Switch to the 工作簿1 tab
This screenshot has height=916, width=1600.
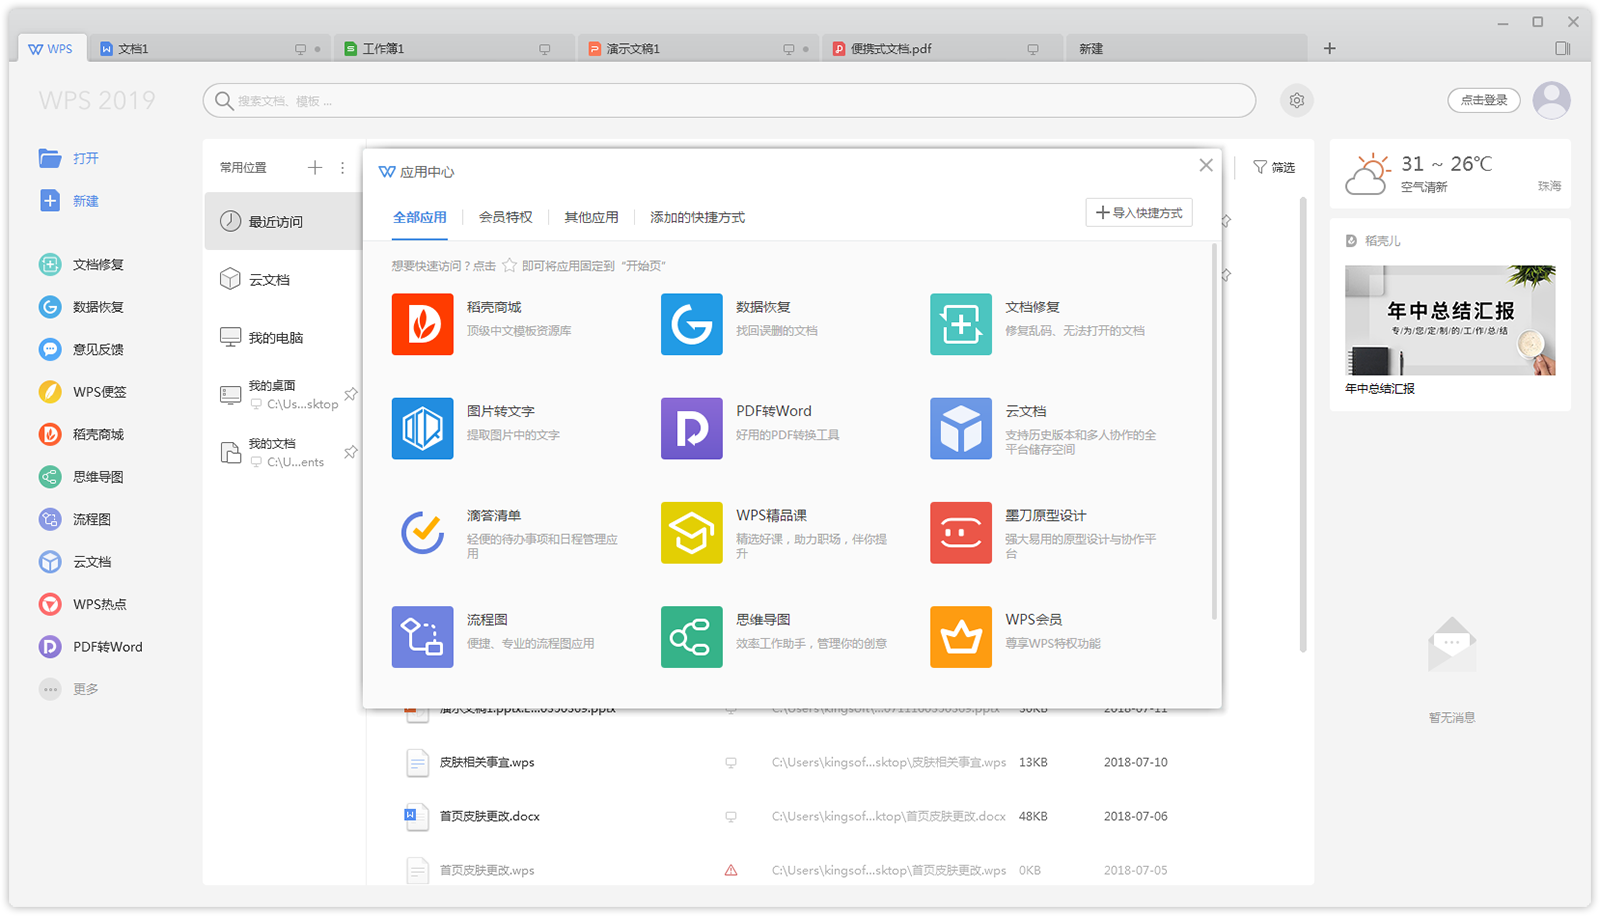(455, 48)
